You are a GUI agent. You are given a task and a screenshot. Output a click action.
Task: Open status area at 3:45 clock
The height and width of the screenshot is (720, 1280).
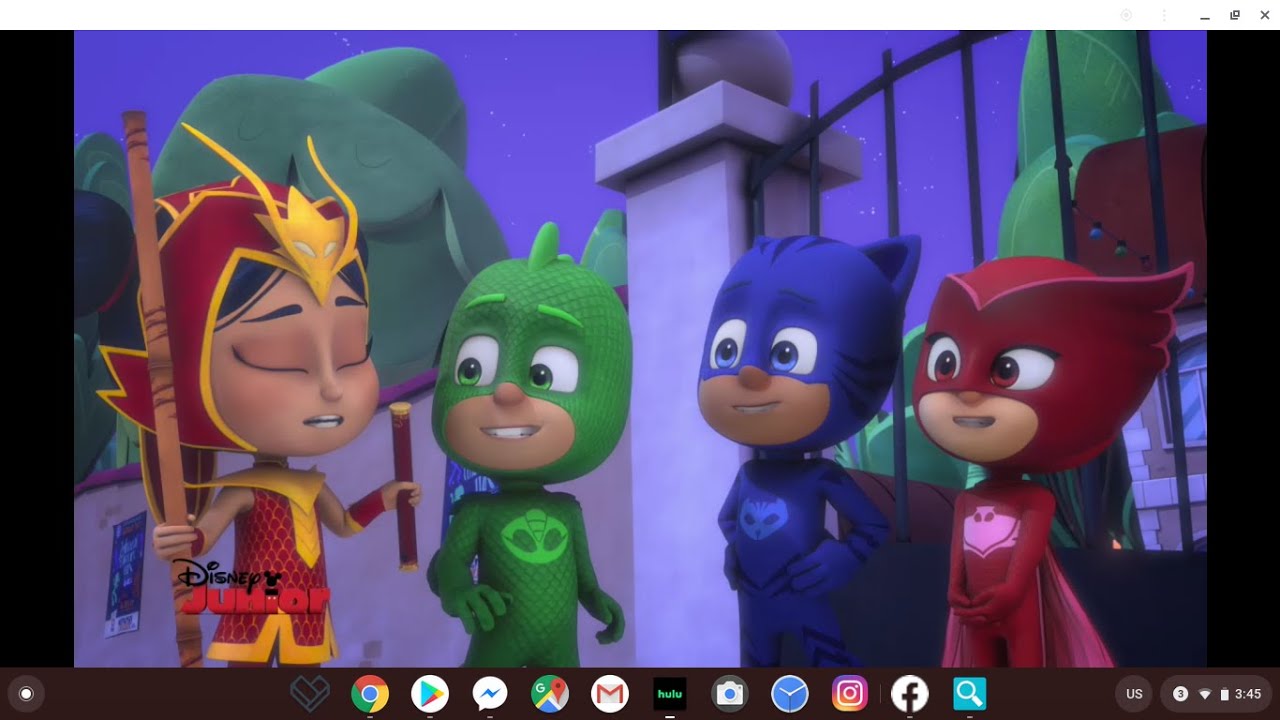click(1248, 694)
